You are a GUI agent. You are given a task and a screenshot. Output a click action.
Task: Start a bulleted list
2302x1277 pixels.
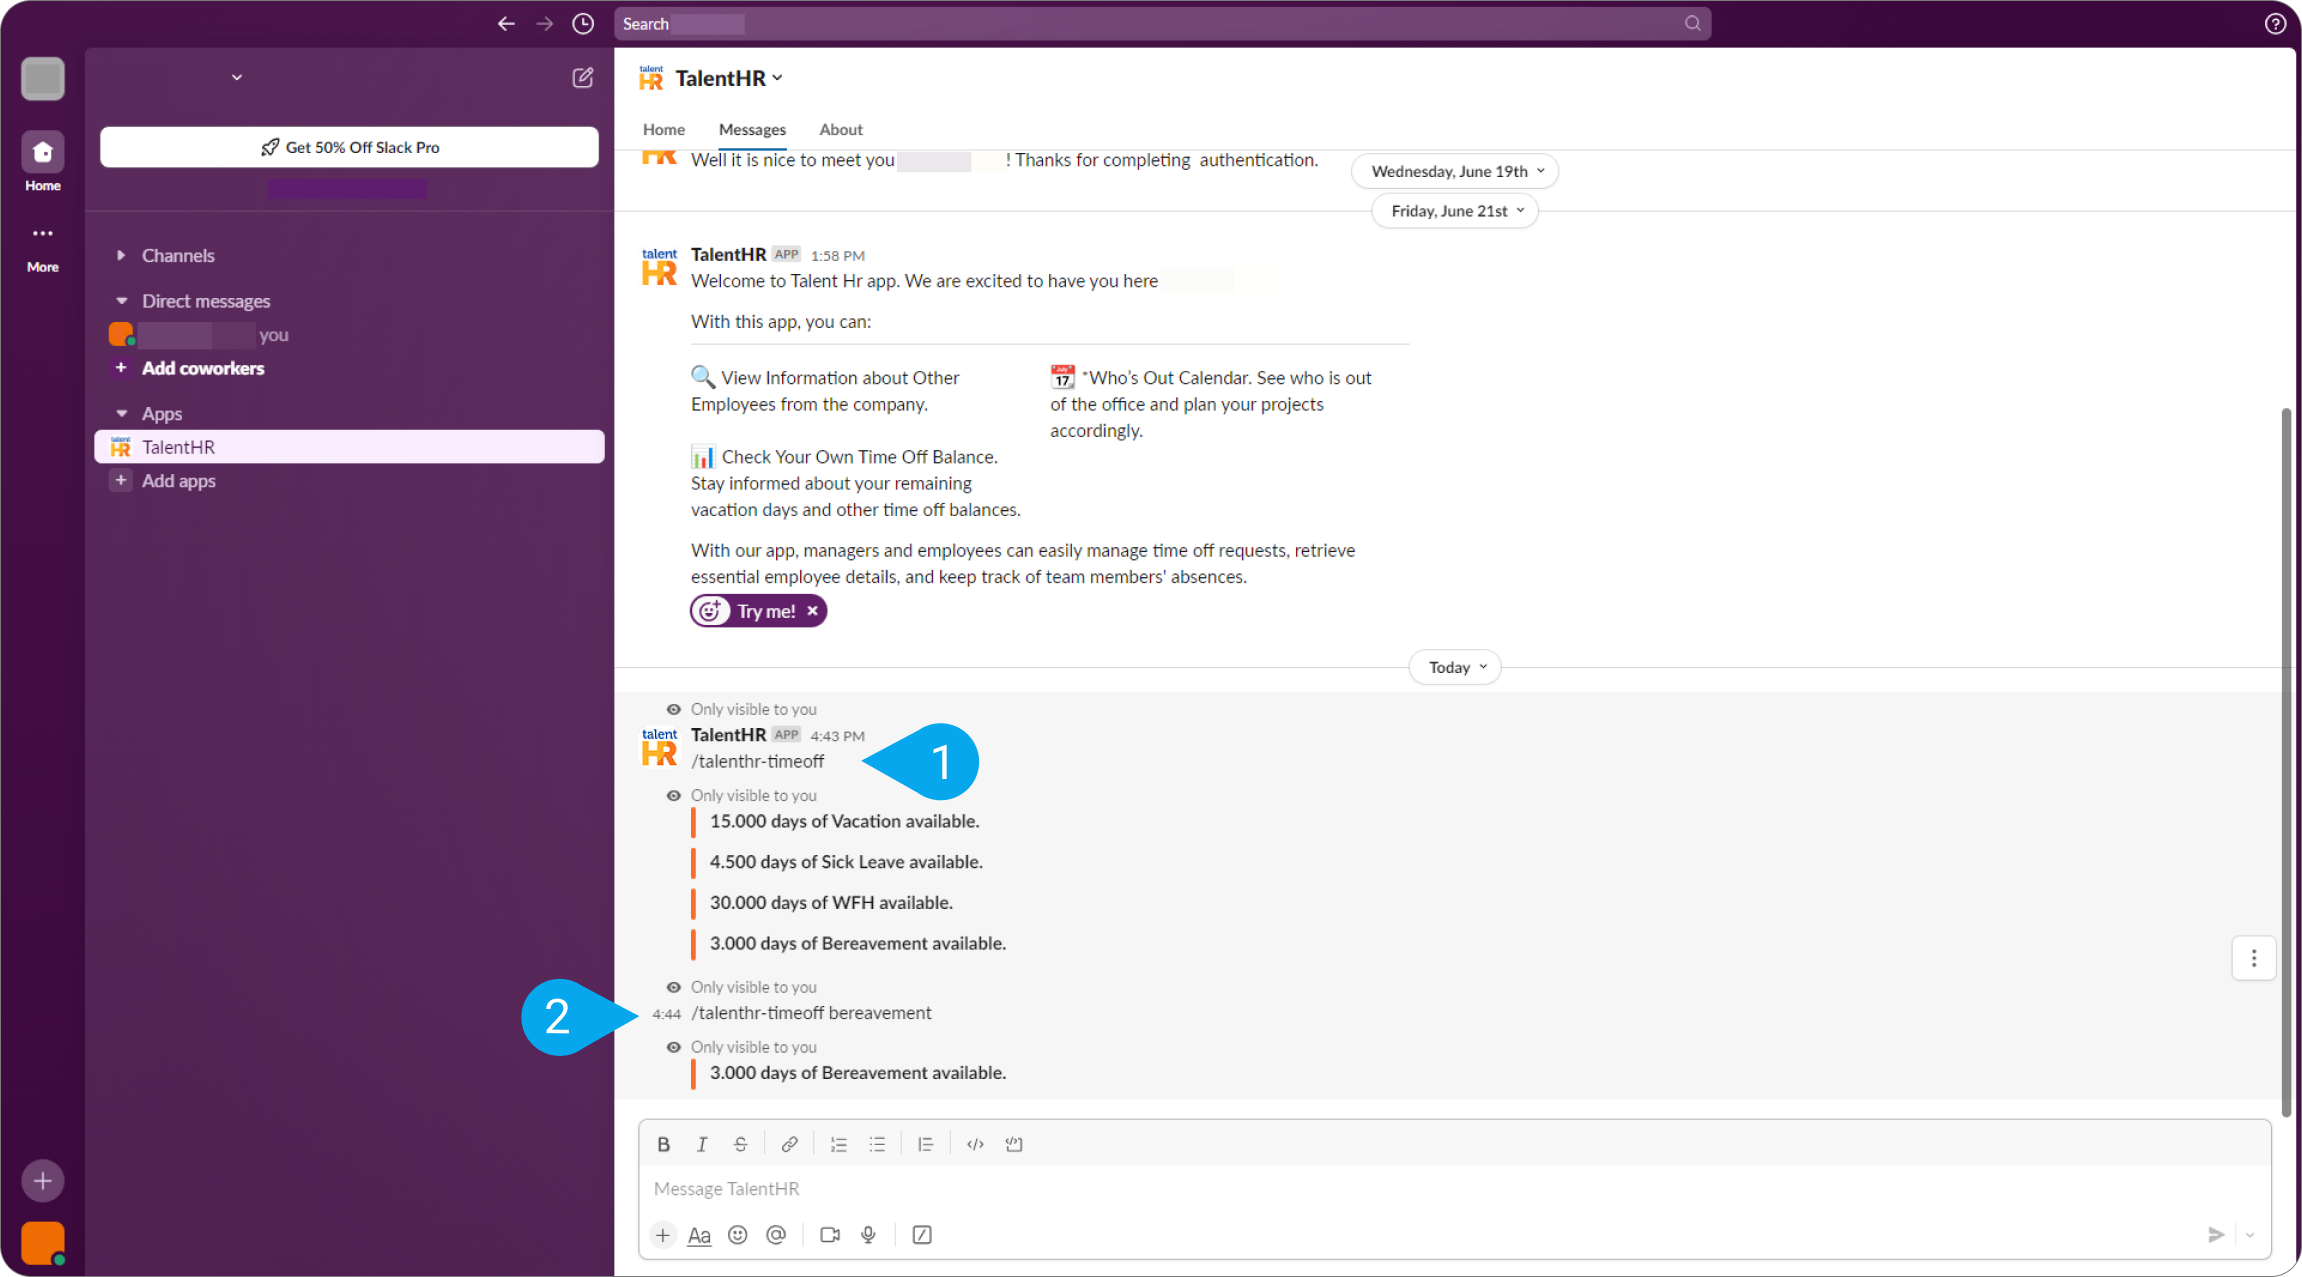click(x=877, y=1144)
